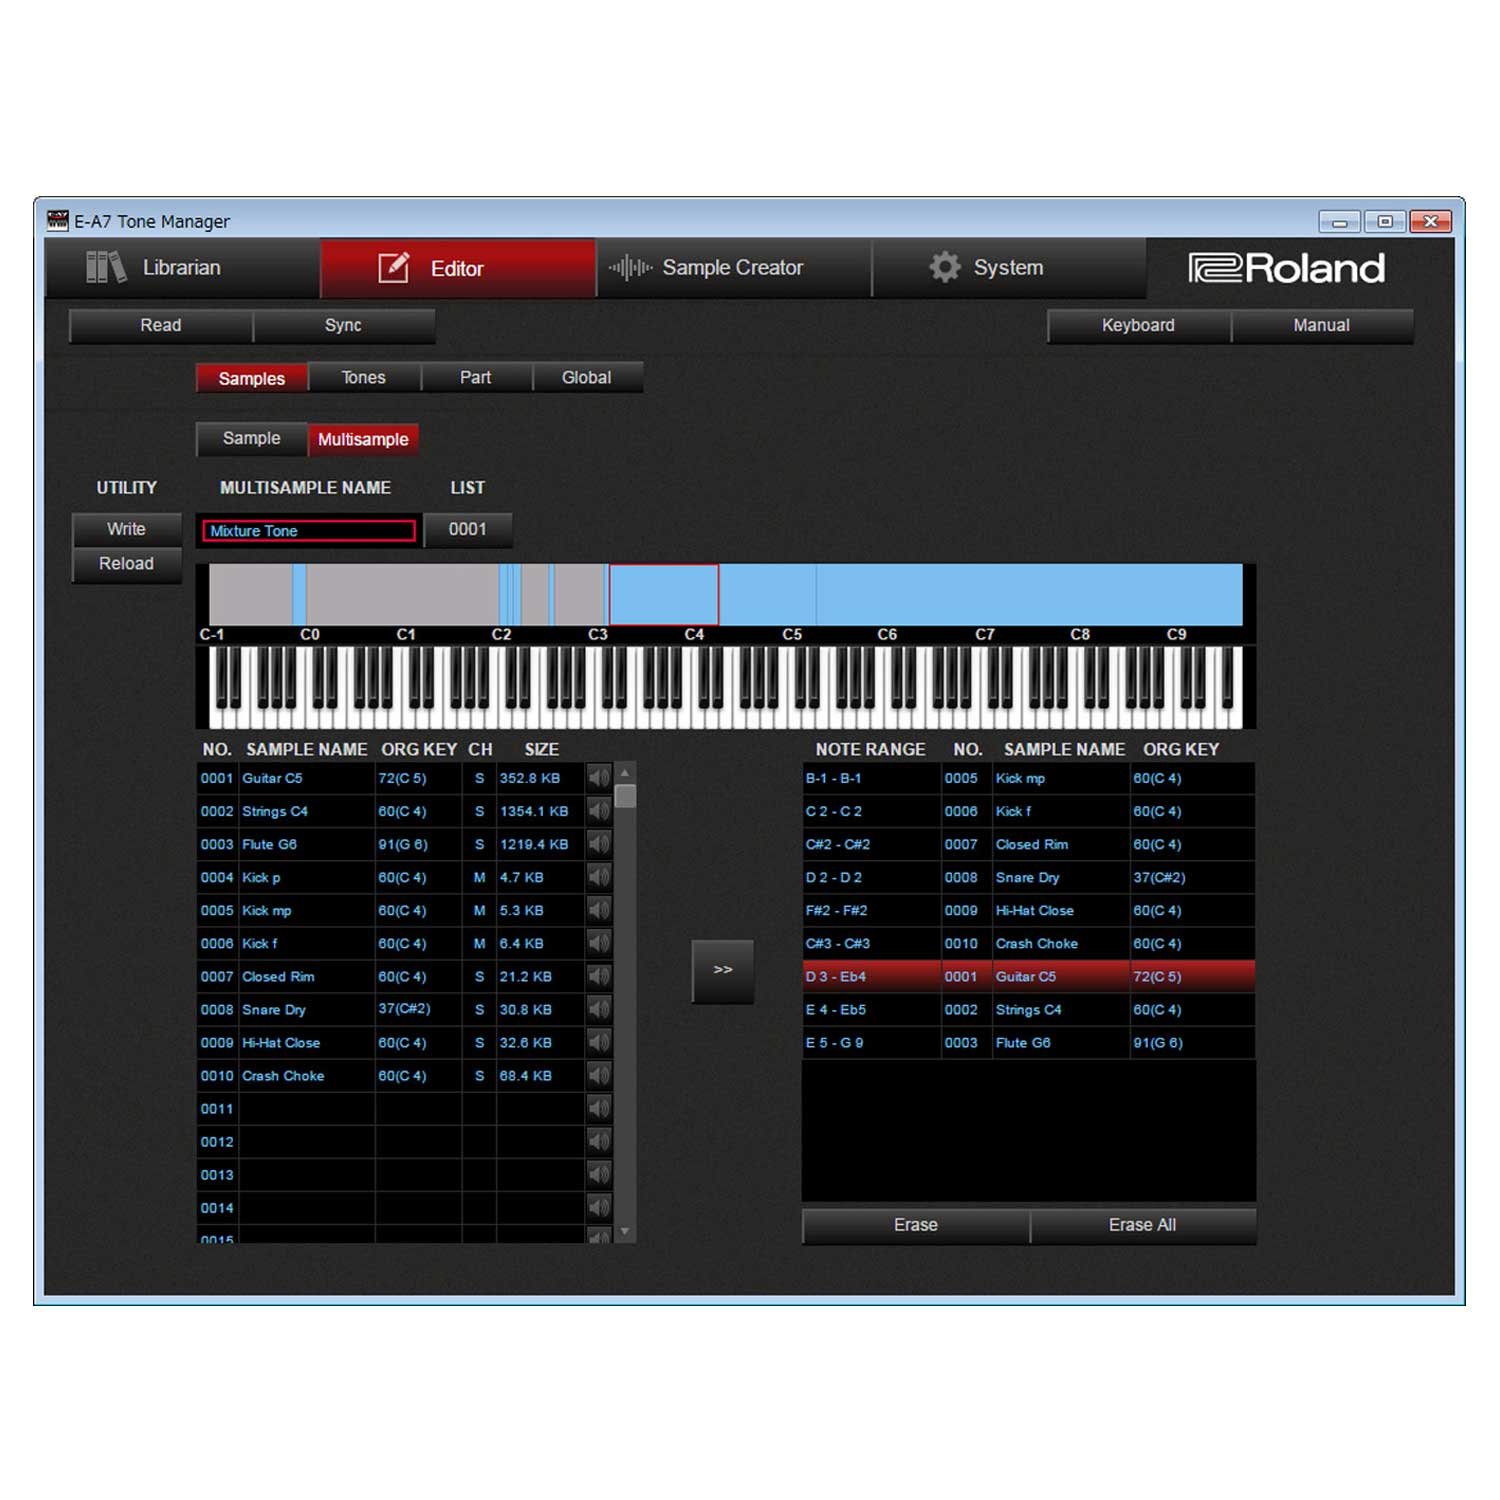Click the sample list scroll up arrow
Viewport: 1500px width, 1500px height.
pyautogui.click(x=625, y=773)
